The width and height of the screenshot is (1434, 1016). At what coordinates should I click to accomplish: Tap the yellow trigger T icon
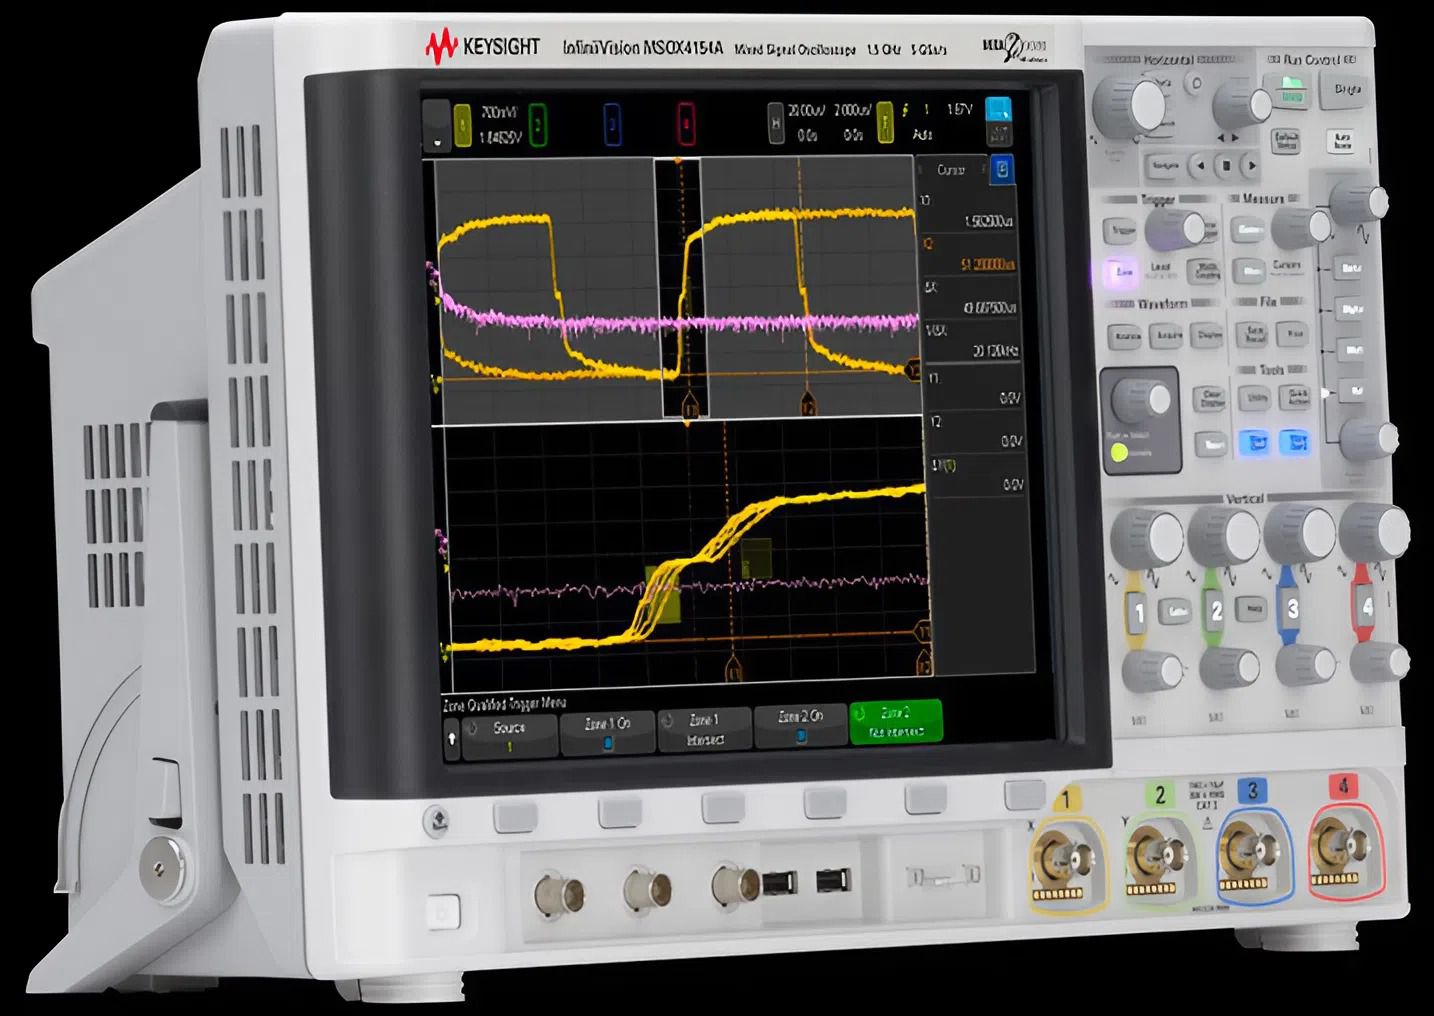[885, 122]
